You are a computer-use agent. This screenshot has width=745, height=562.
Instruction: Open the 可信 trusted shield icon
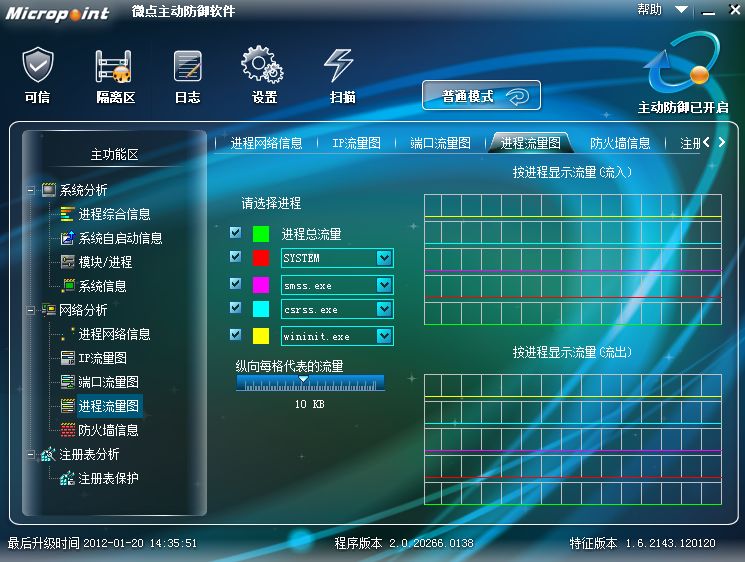[38, 65]
